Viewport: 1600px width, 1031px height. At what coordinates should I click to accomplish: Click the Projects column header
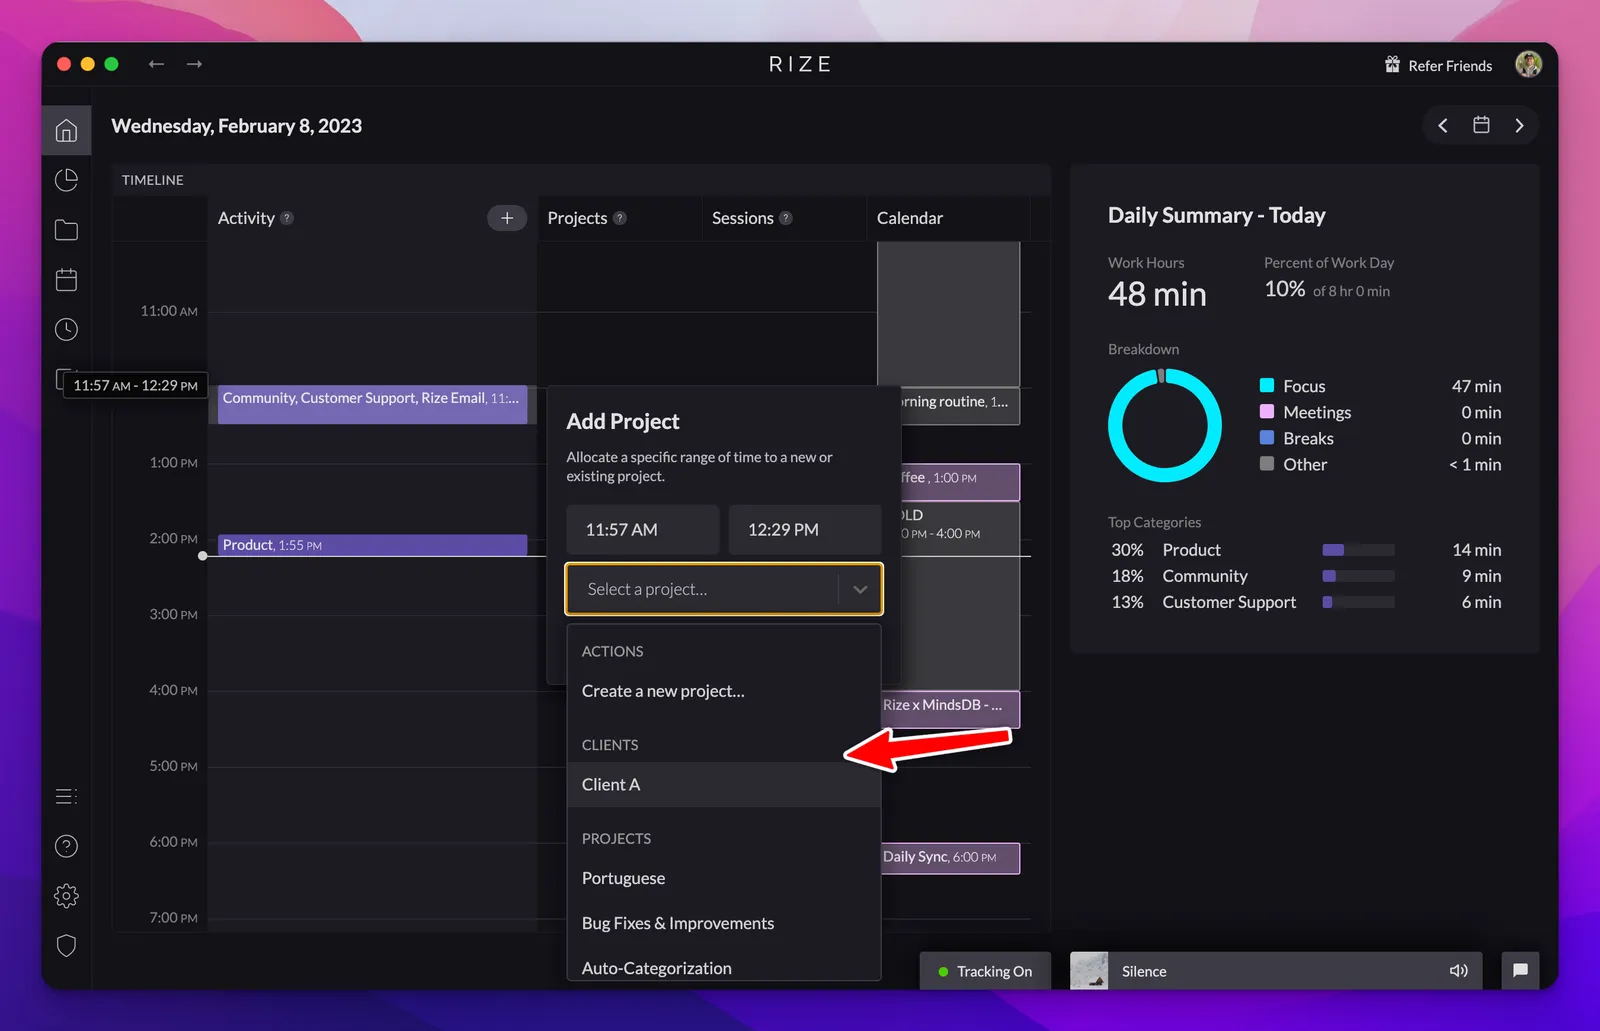point(577,218)
